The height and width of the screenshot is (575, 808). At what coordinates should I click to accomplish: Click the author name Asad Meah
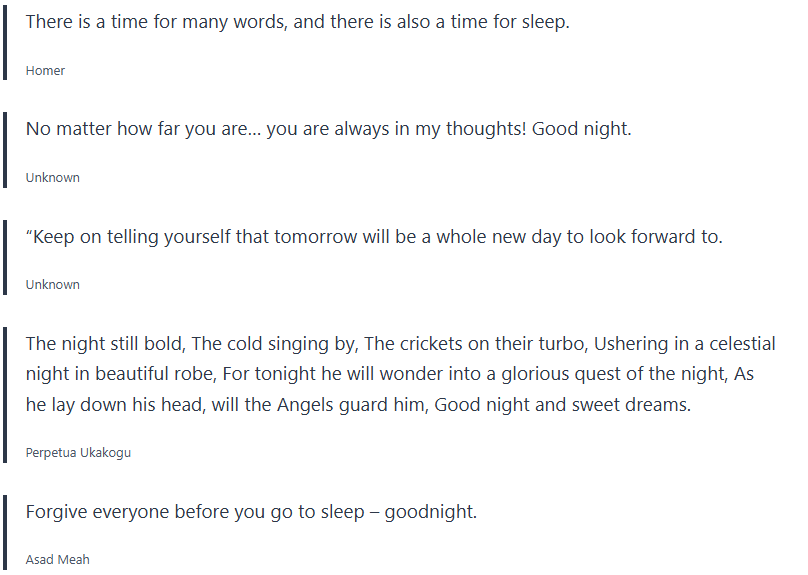click(x=57, y=560)
